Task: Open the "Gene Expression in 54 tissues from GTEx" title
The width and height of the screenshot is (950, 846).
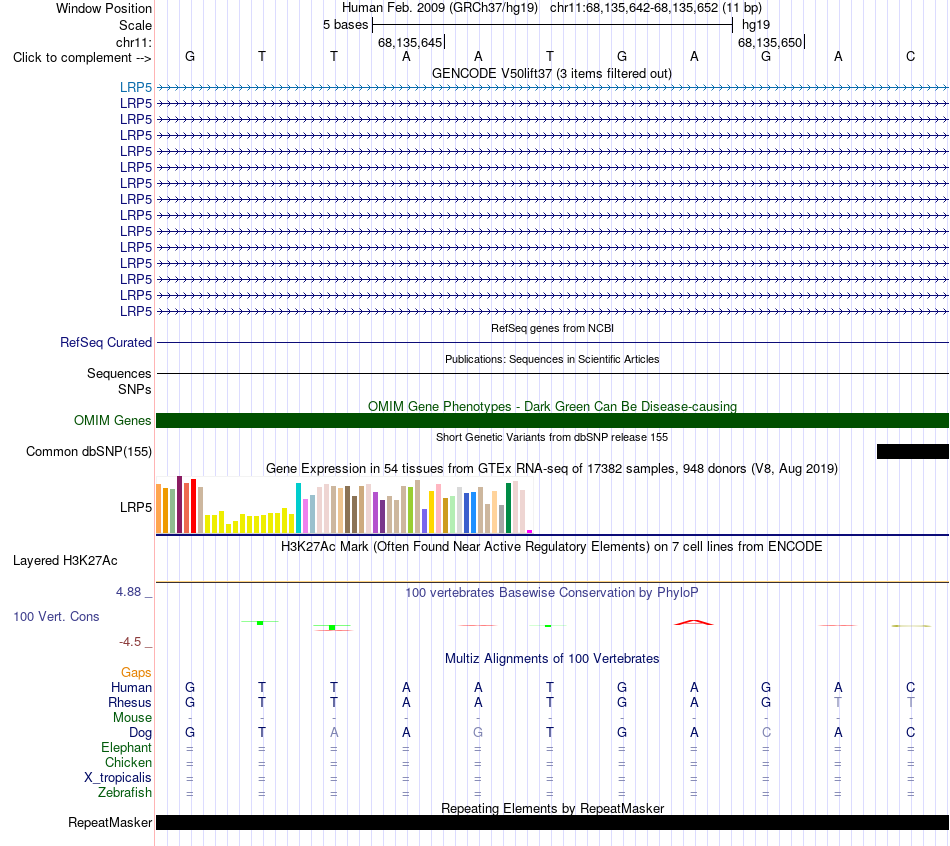Action: tap(552, 468)
